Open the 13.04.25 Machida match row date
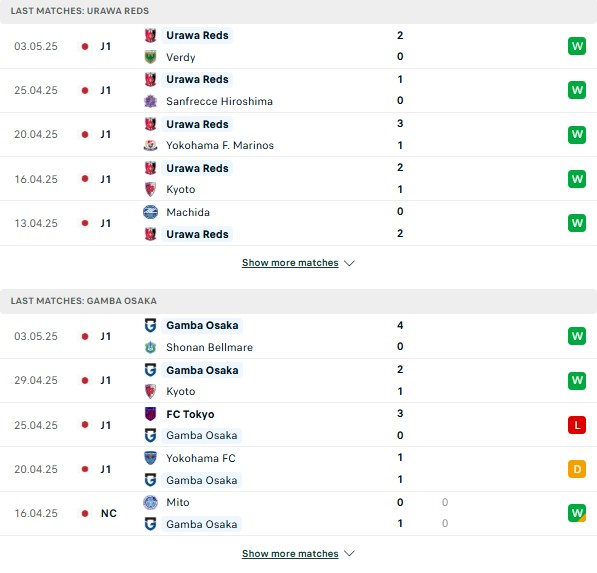 click(36, 223)
